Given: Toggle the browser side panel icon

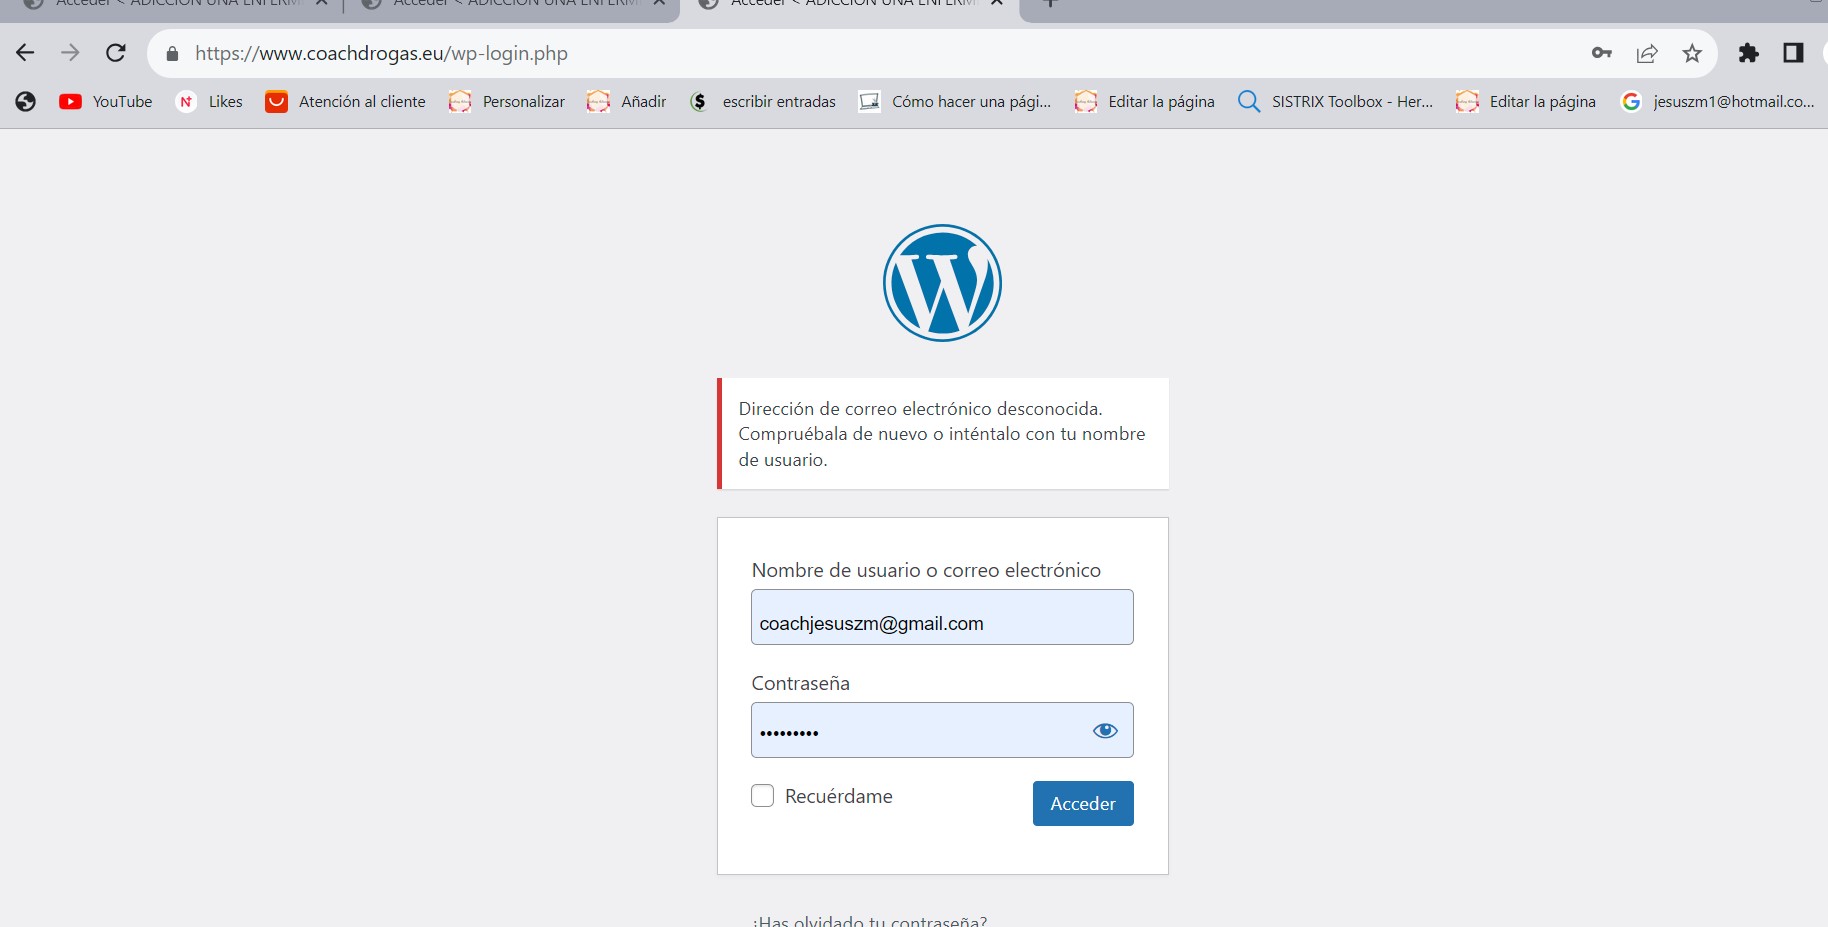Looking at the screenshot, I should (1793, 53).
